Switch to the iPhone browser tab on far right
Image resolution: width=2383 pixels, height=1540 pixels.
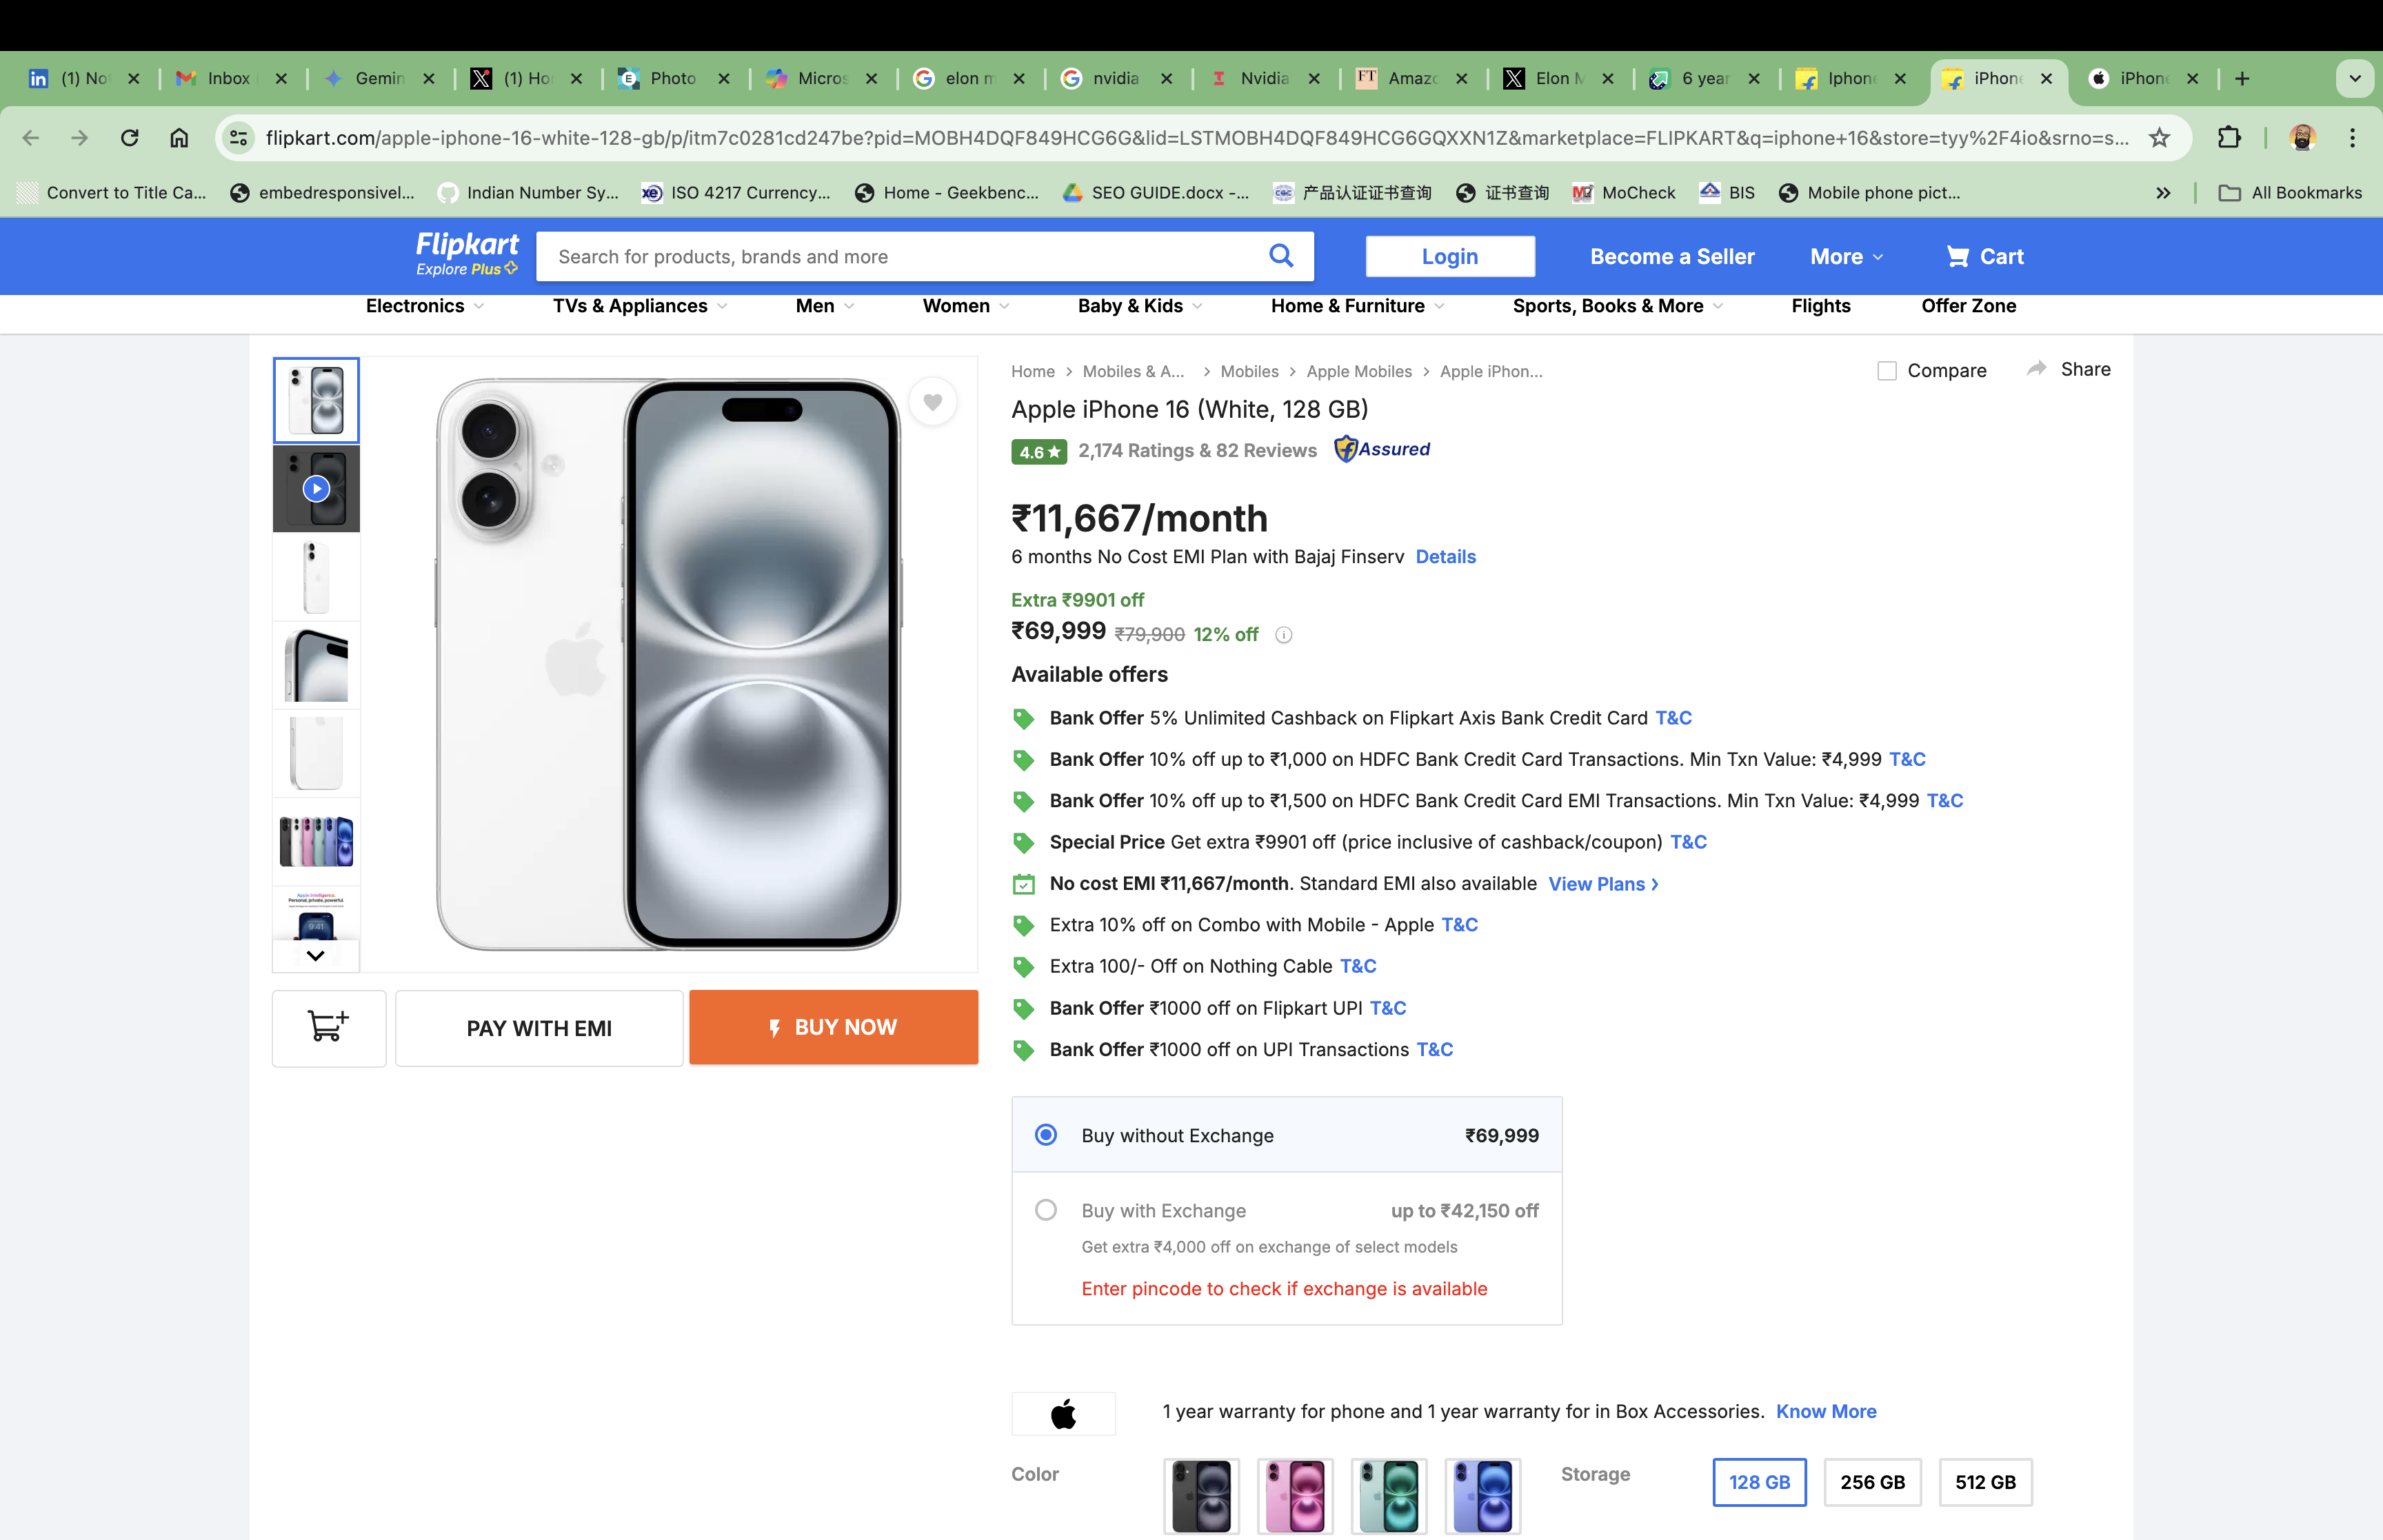tap(2142, 78)
